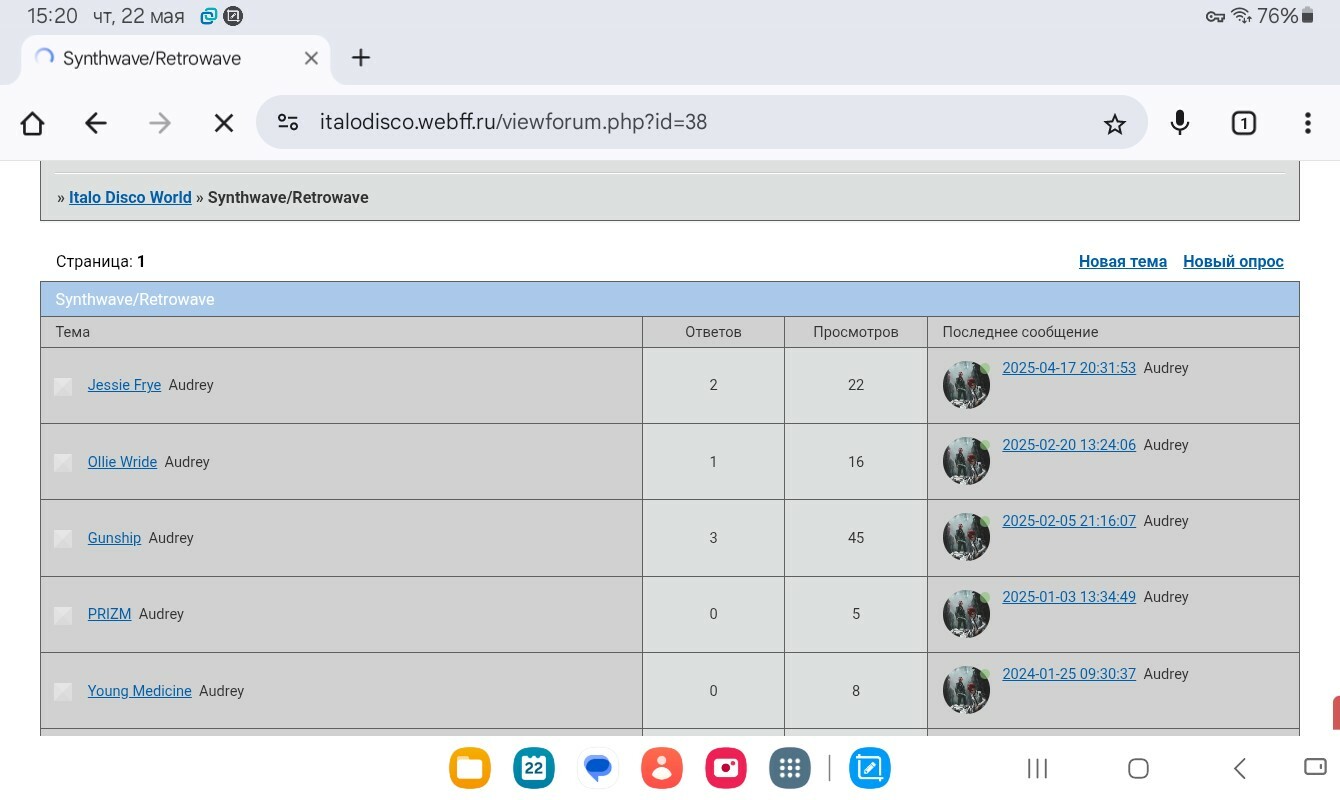Open last post dated 2025-02-05 21:16:07

click(1069, 521)
